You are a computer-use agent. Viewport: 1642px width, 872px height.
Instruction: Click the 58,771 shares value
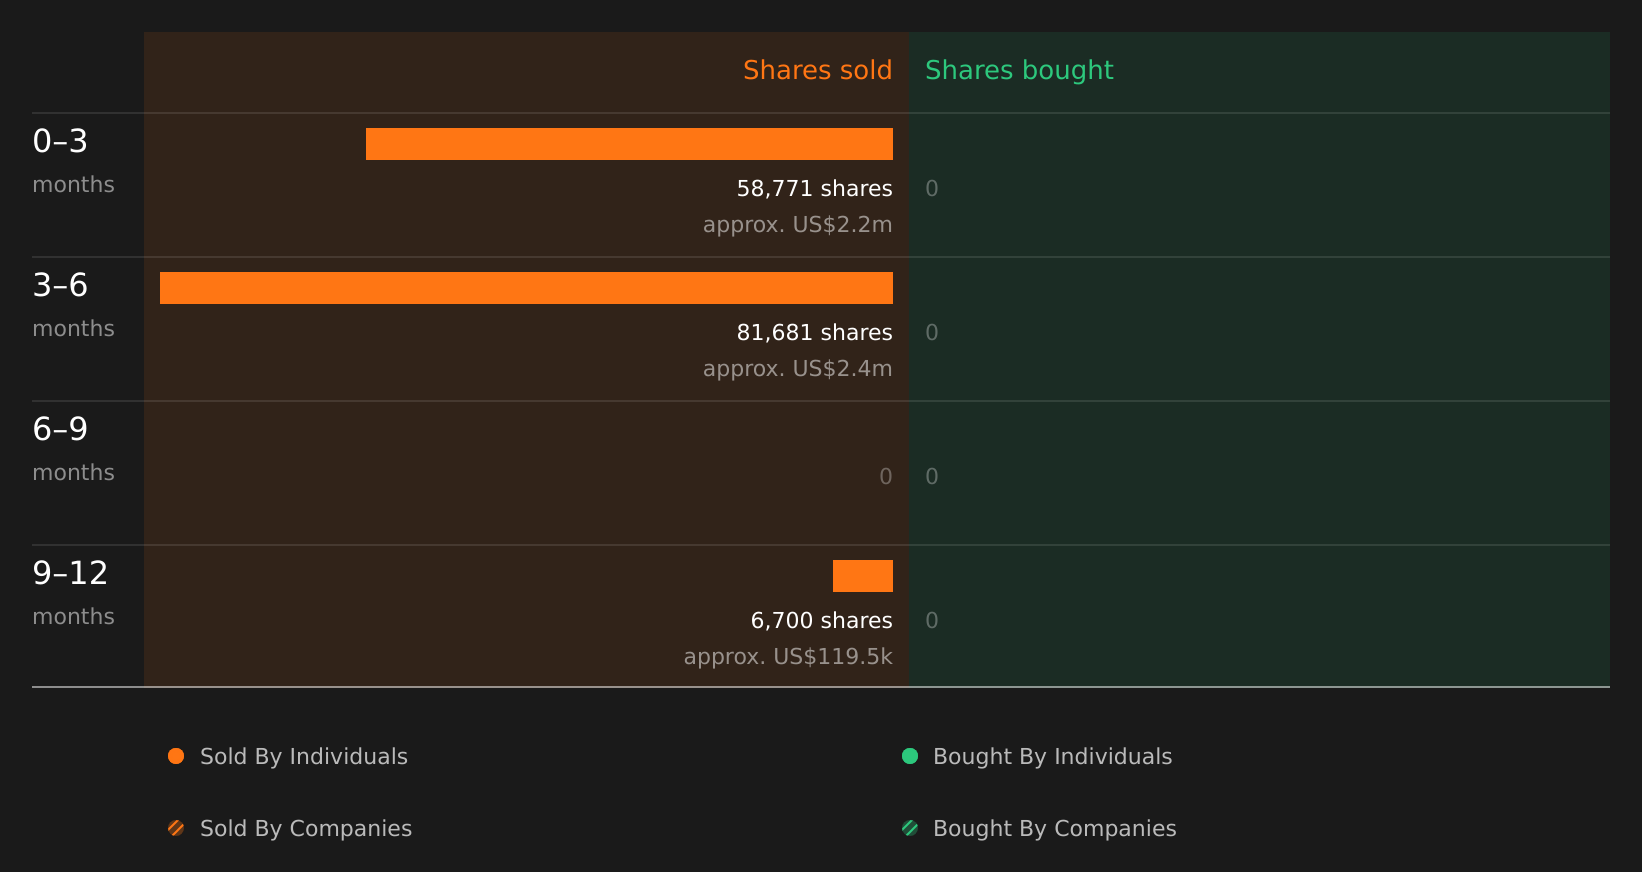814,189
